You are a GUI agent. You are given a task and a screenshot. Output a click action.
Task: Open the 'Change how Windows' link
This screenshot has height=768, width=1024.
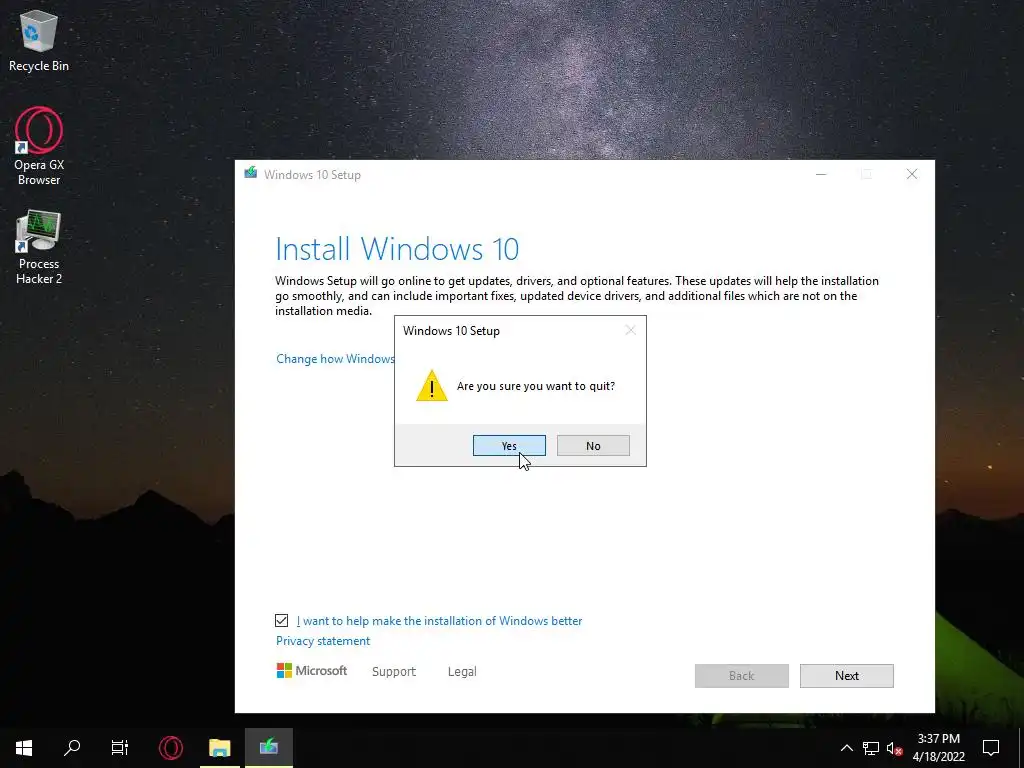point(335,359)
